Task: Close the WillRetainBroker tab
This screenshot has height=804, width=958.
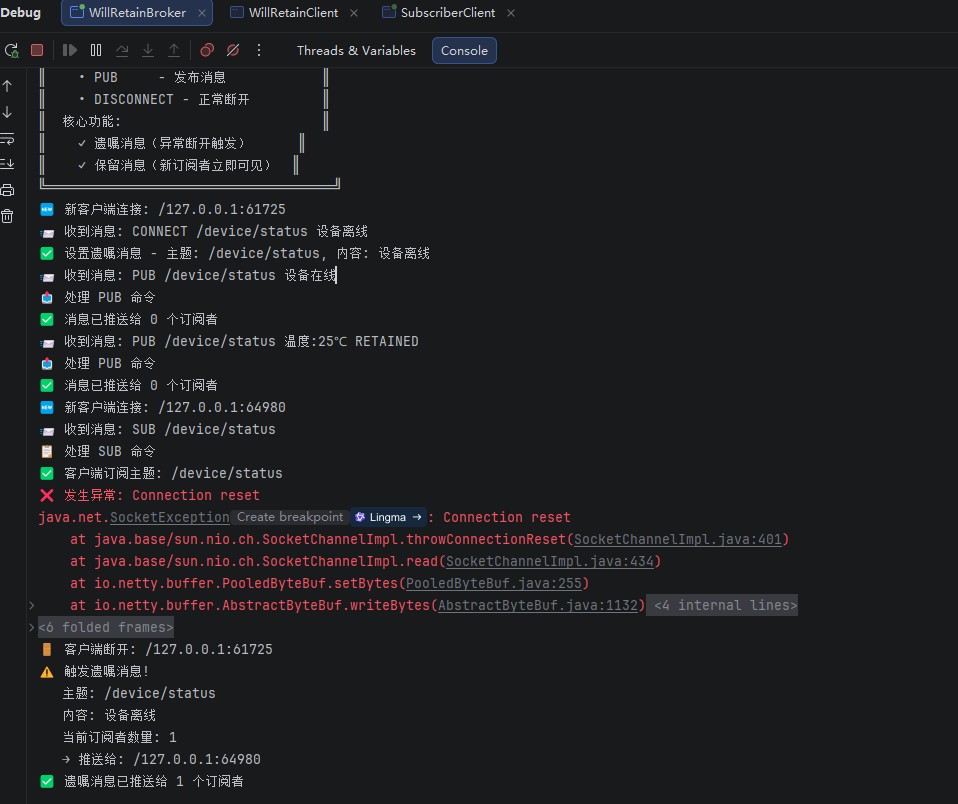Action: coord(202,13)
